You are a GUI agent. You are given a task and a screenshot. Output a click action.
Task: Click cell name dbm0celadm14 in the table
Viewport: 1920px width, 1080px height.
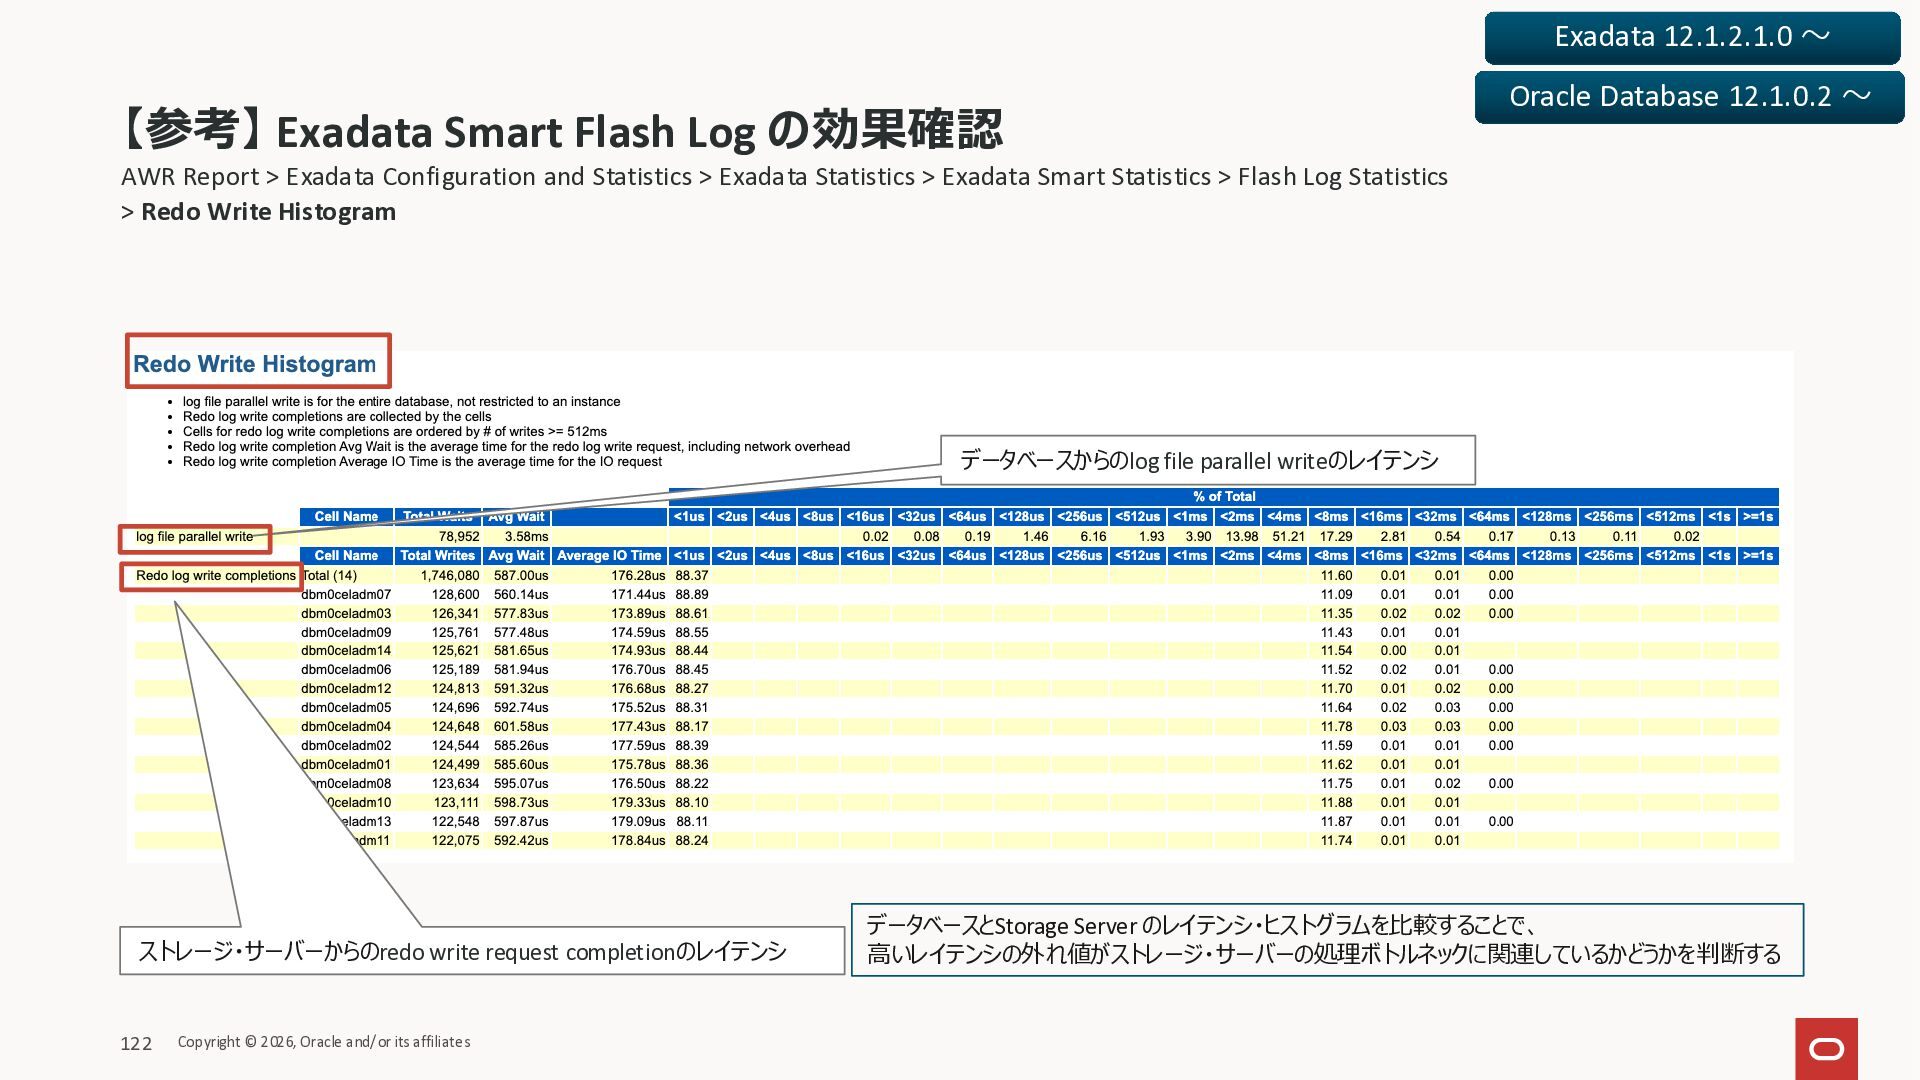(x=346, y=651)
